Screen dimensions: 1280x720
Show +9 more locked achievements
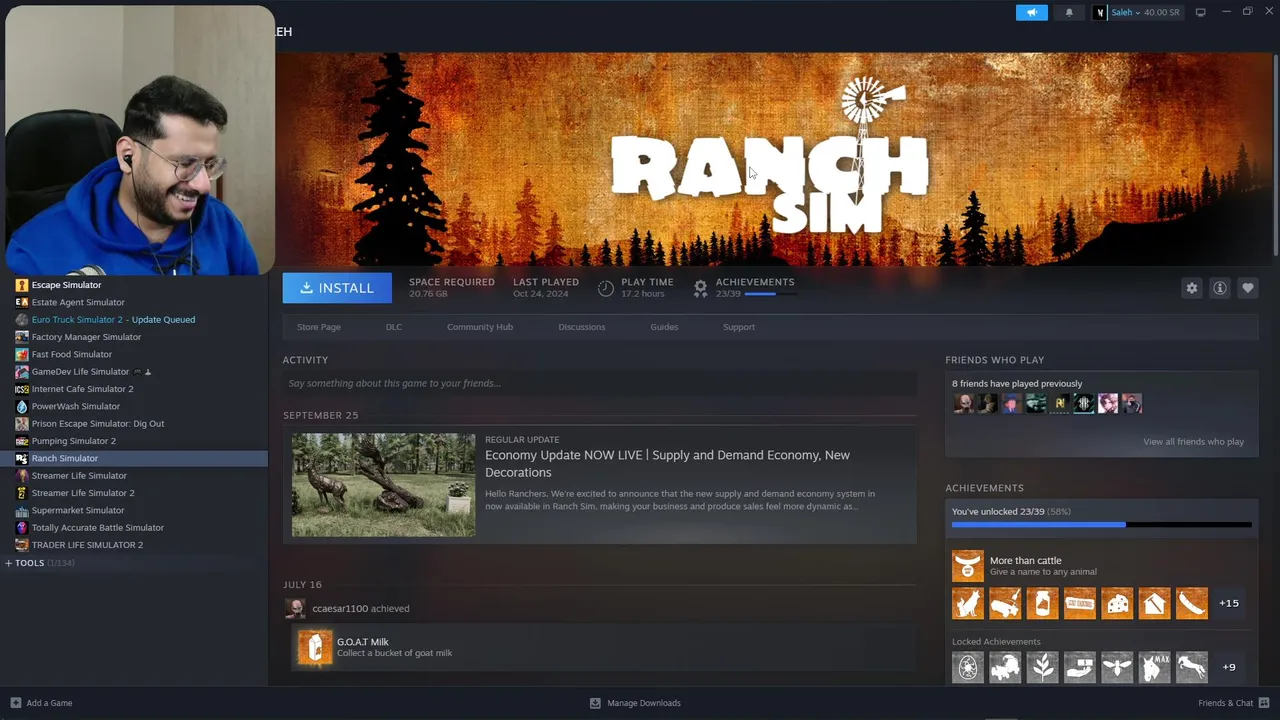tap(1229, 667)
